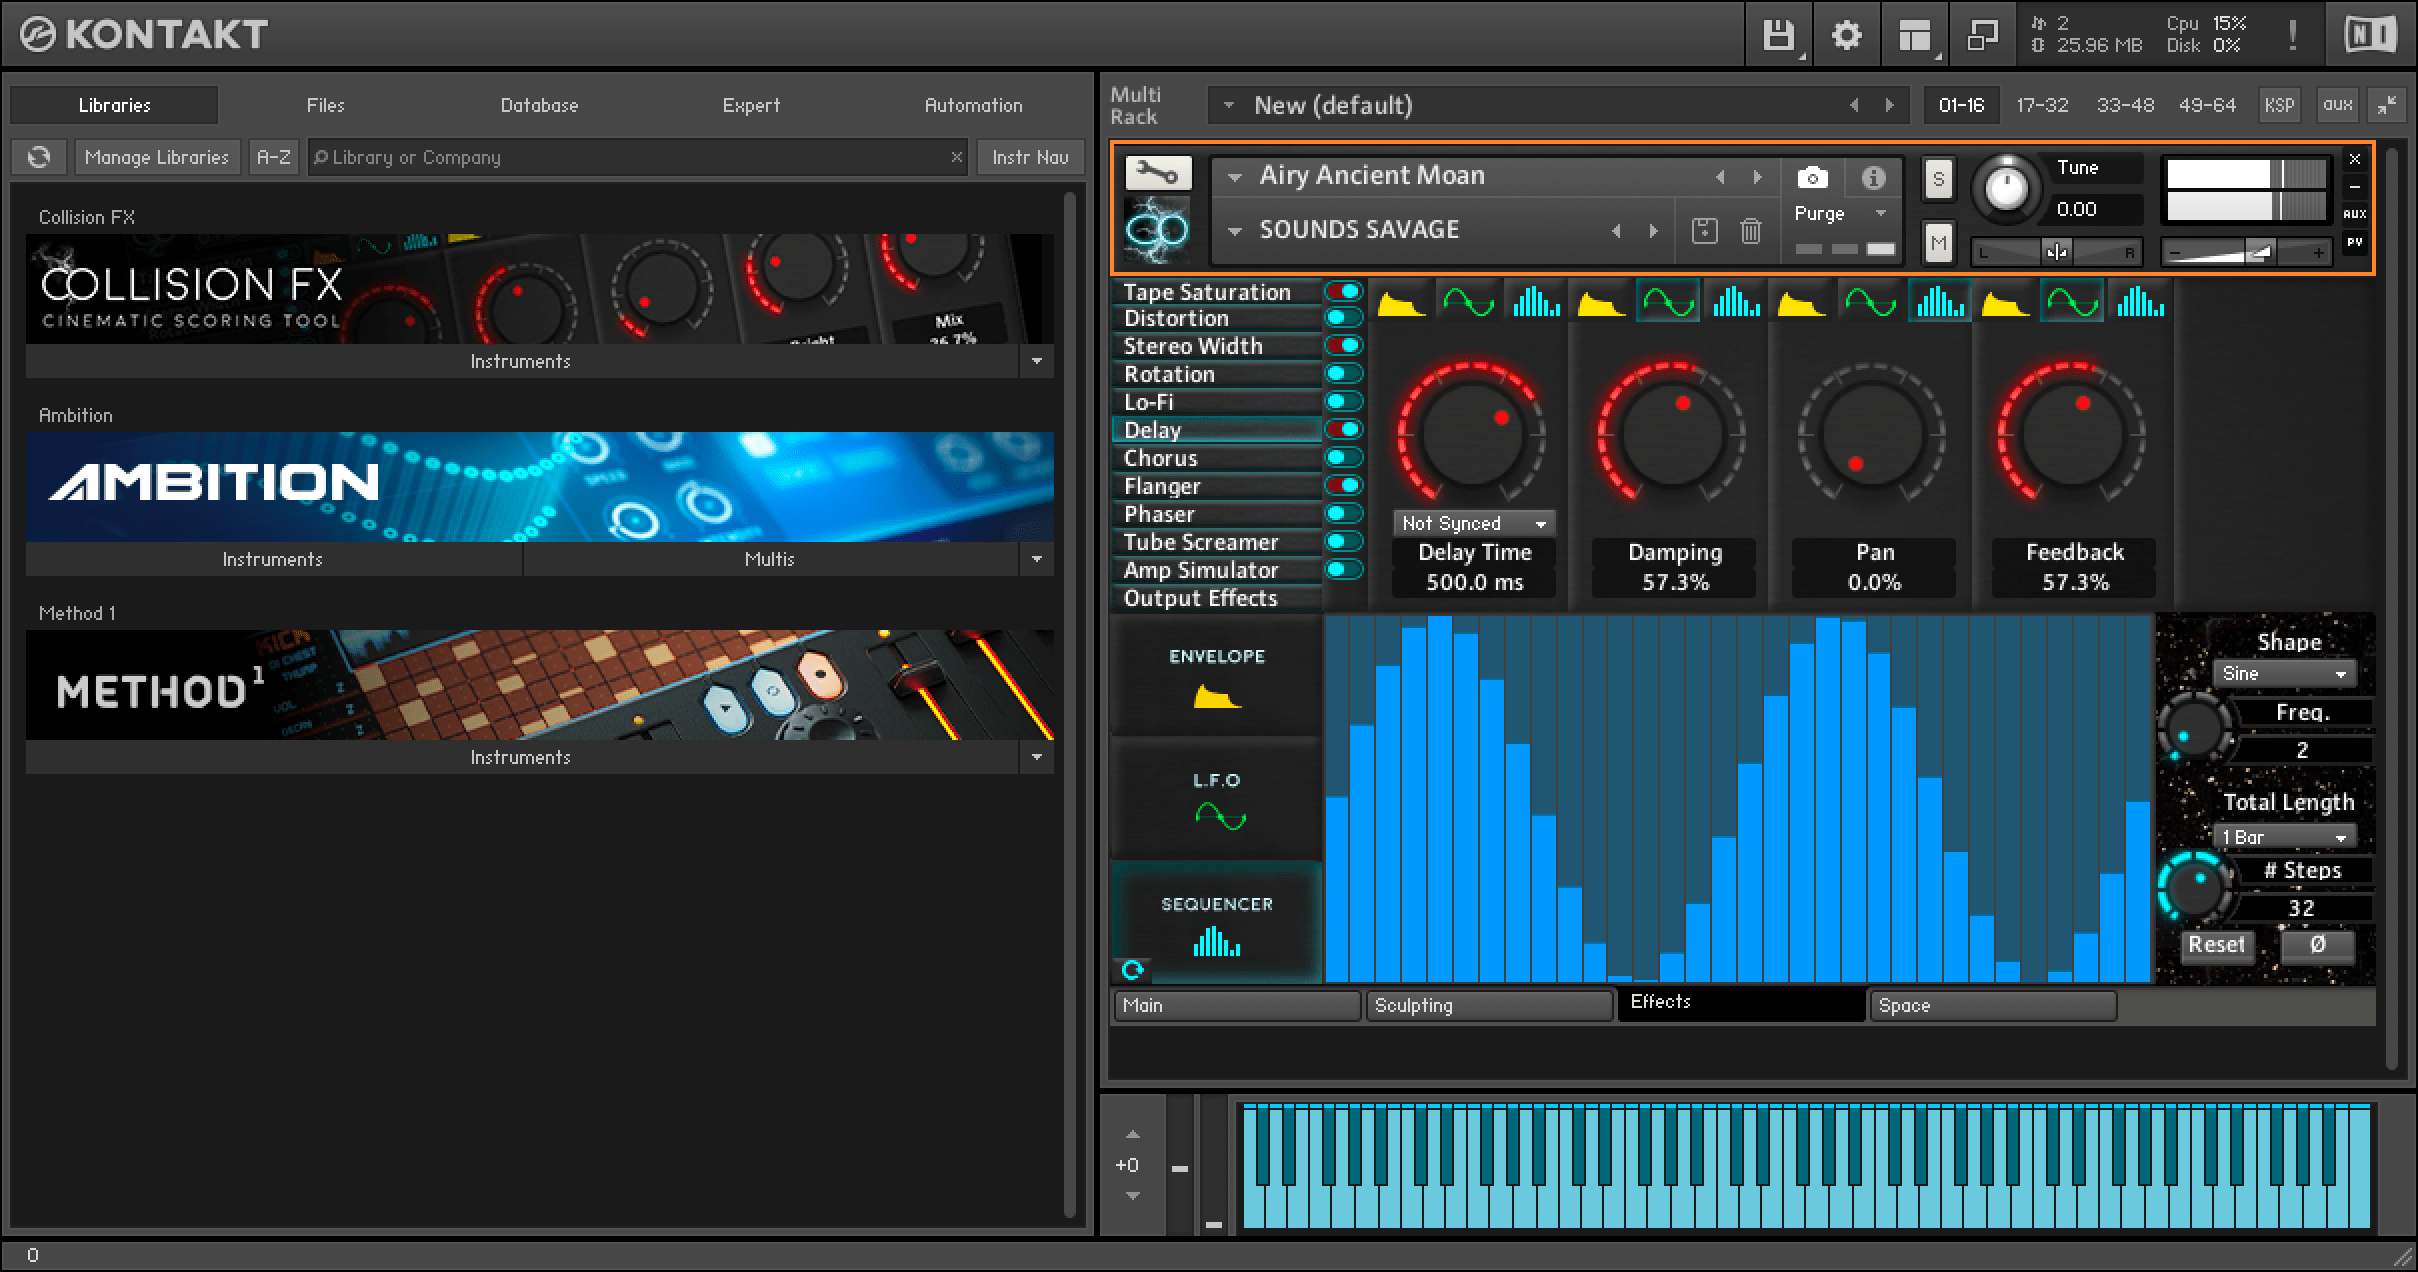
Task: Toggle the Flanger effect switch
Action: click(1343, 485)
